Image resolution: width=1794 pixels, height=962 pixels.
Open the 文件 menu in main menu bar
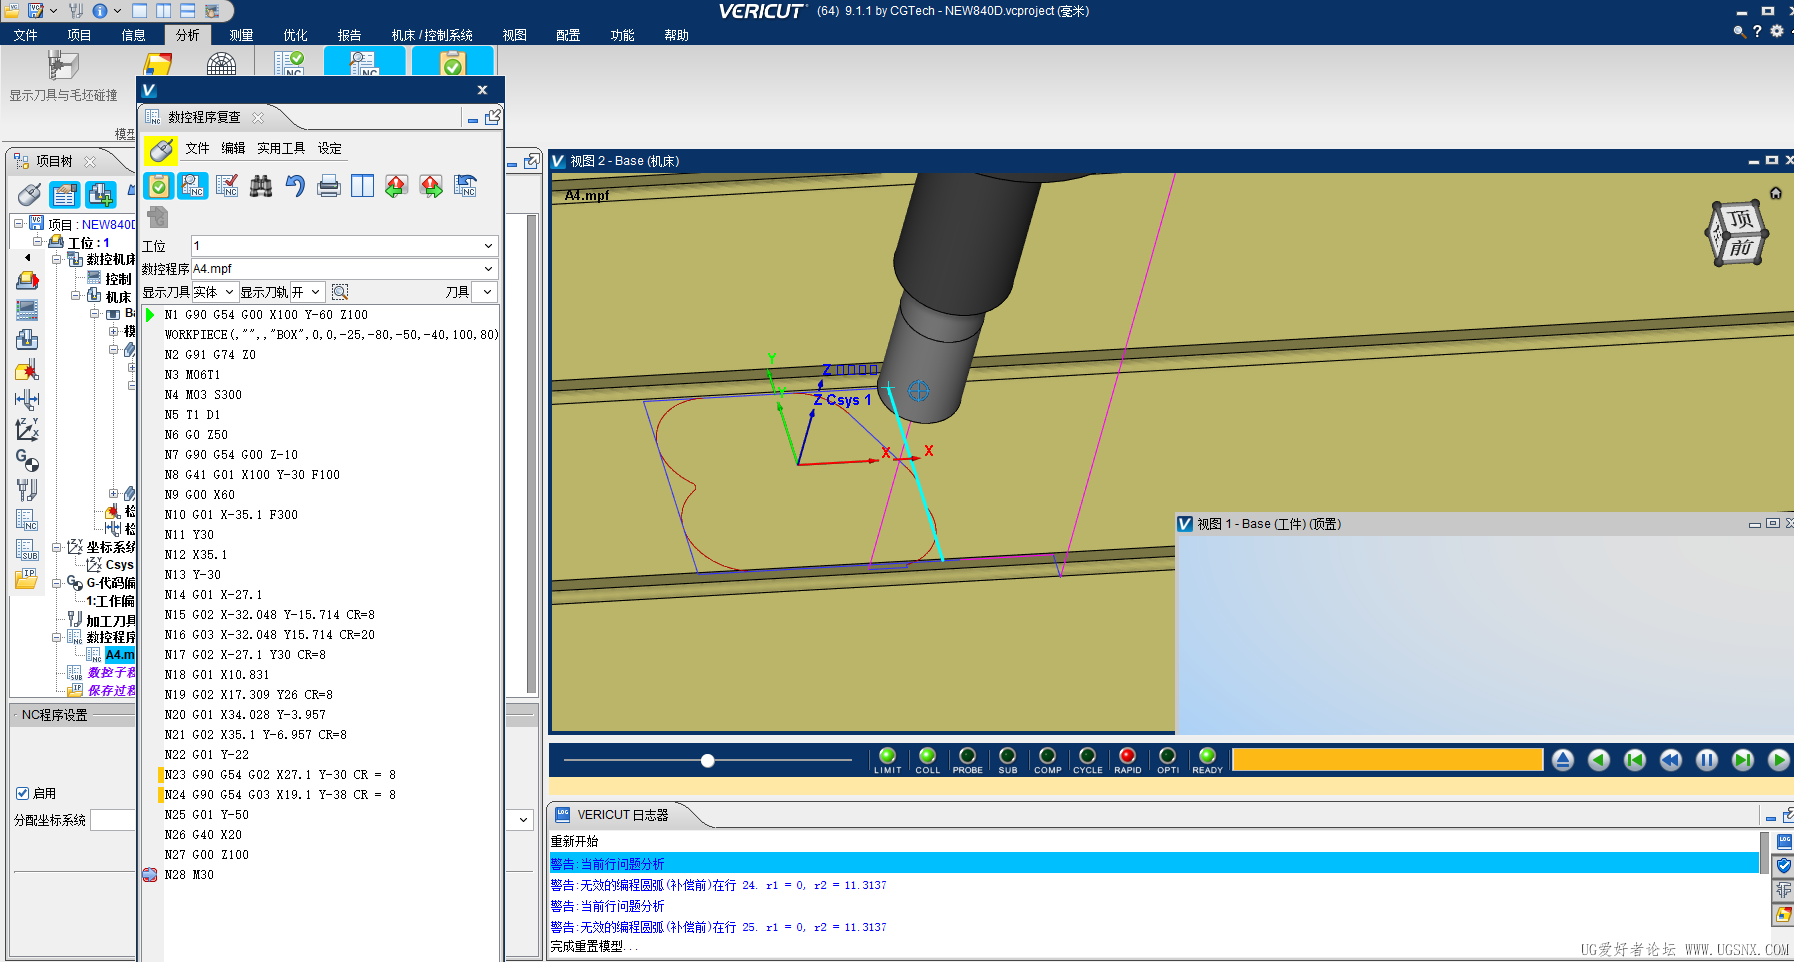tap(26, 35)
